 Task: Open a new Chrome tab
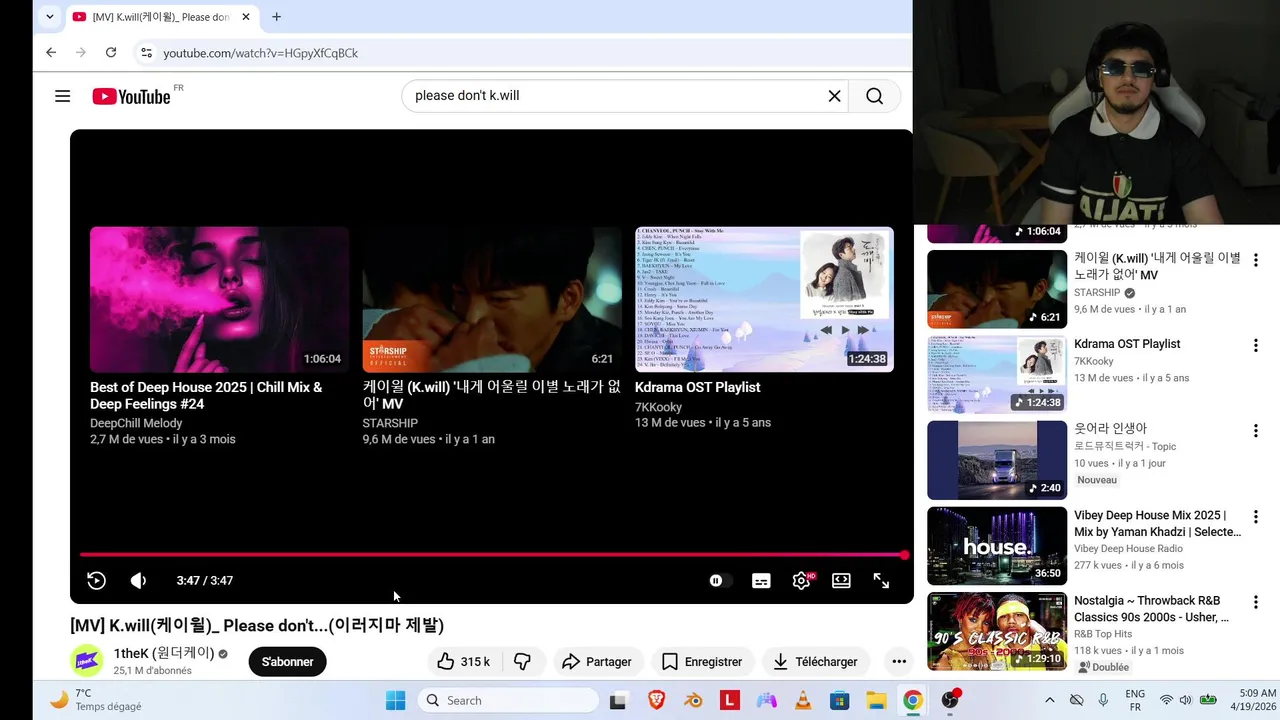pos(276,17)
